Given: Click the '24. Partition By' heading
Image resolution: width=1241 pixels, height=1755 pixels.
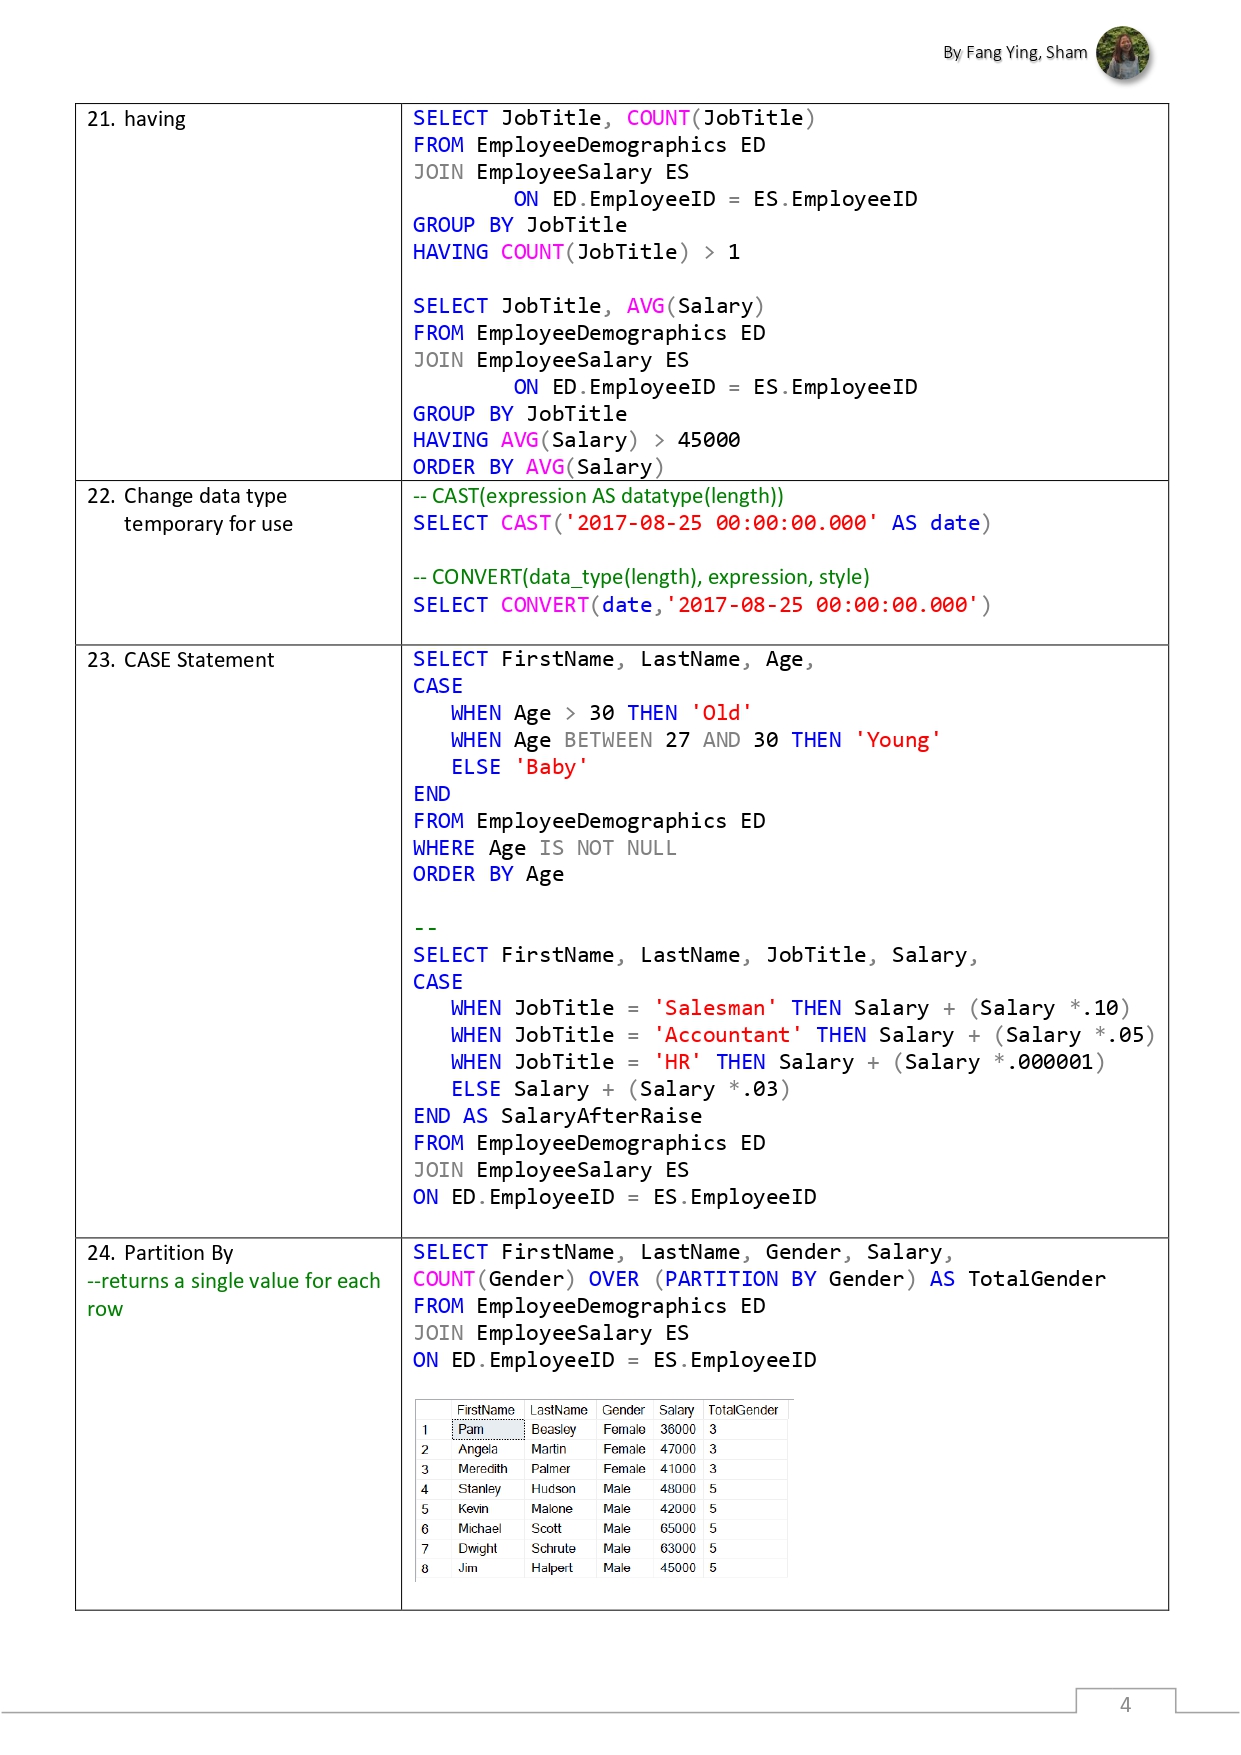Looking at the screenshot, I should 160,1253.
